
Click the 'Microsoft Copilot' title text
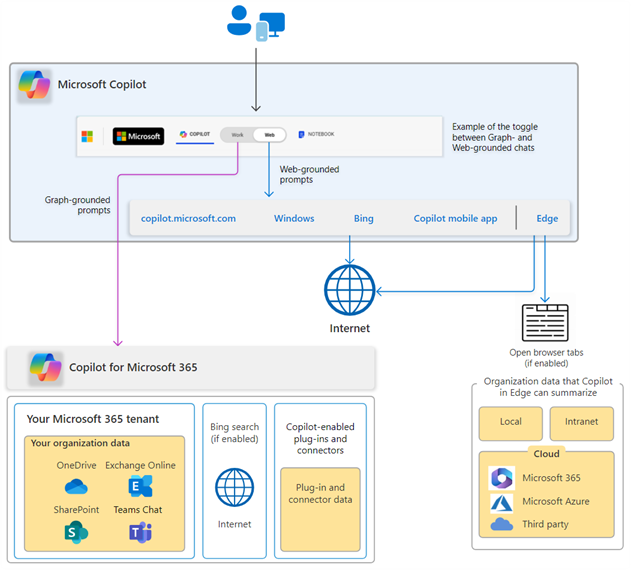(102, 85)
